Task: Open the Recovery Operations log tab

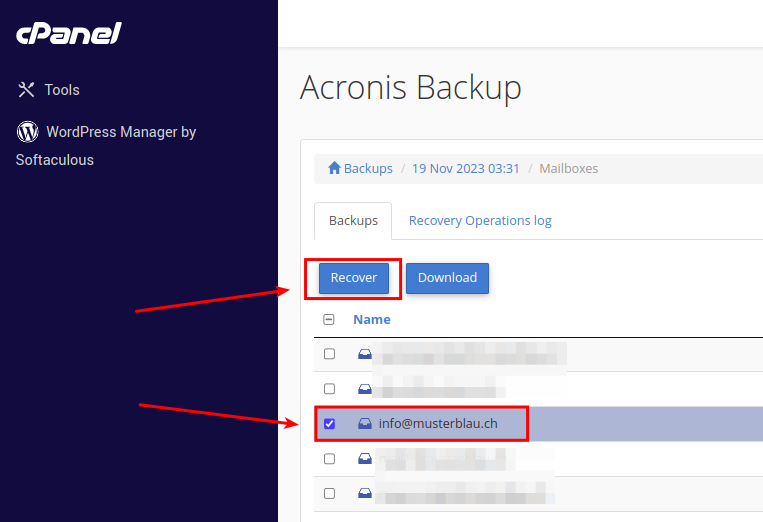Action: point(480,221)
